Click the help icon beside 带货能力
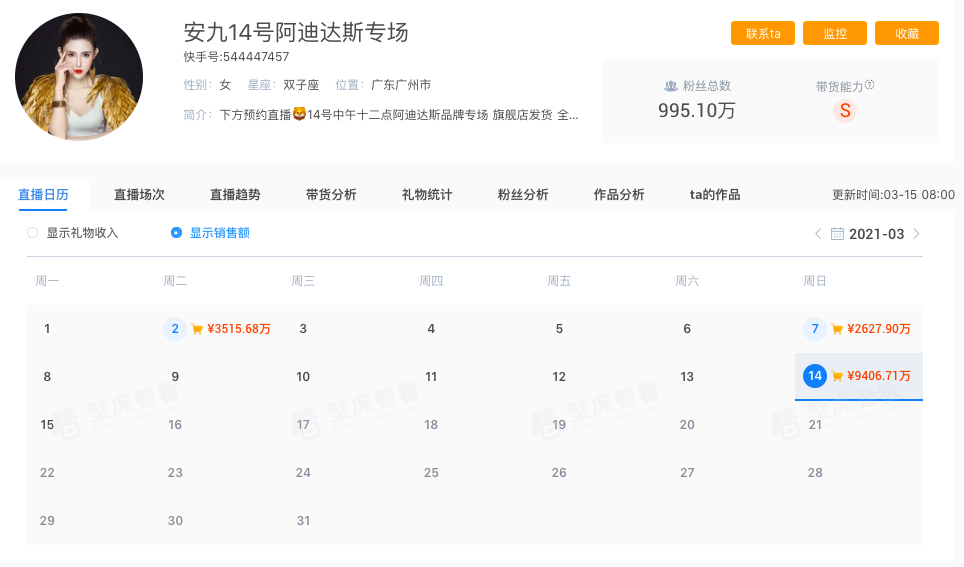 [x=870, y=86]
